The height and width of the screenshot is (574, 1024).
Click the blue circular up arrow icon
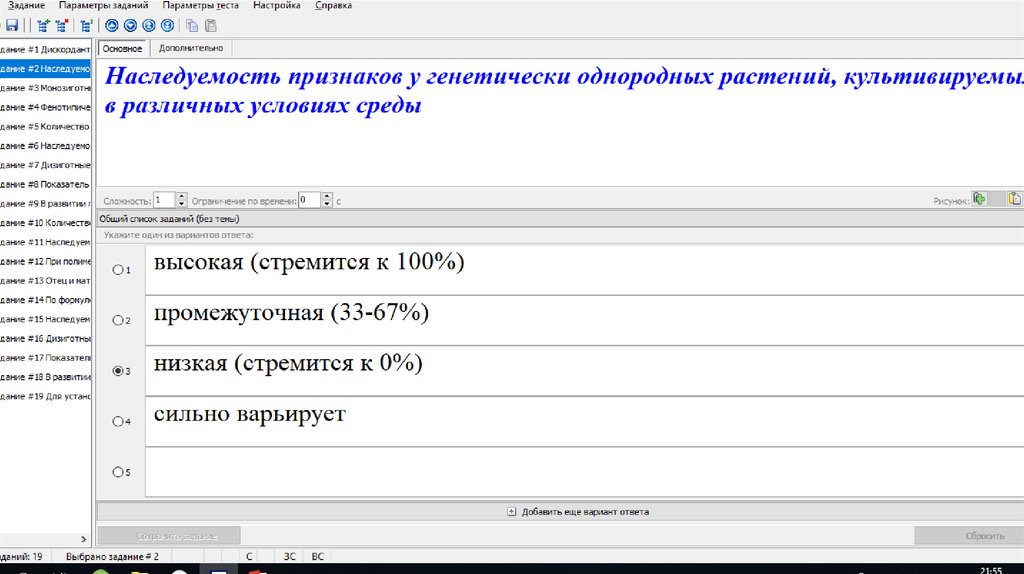tap(112, 26)
